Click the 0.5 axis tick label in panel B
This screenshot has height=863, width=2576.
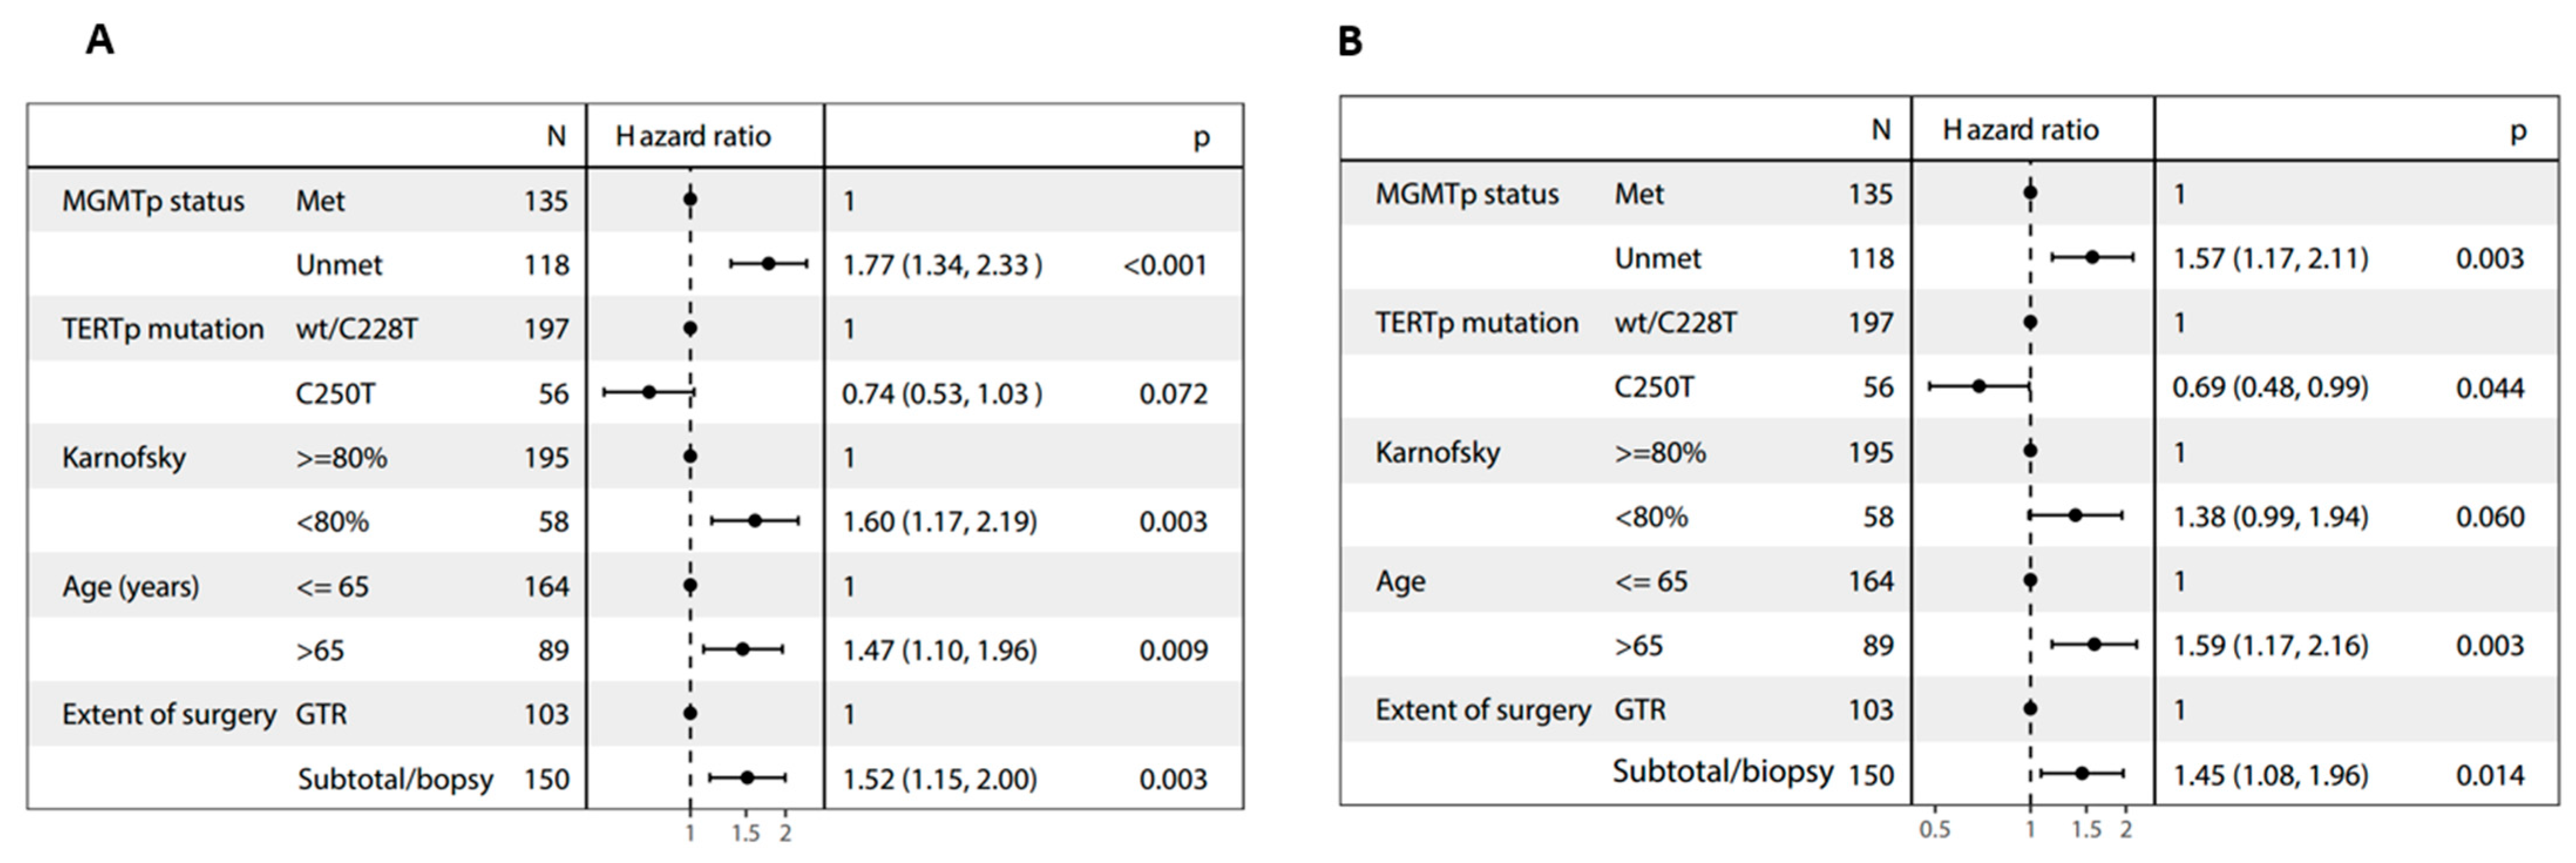(1934, 830)
